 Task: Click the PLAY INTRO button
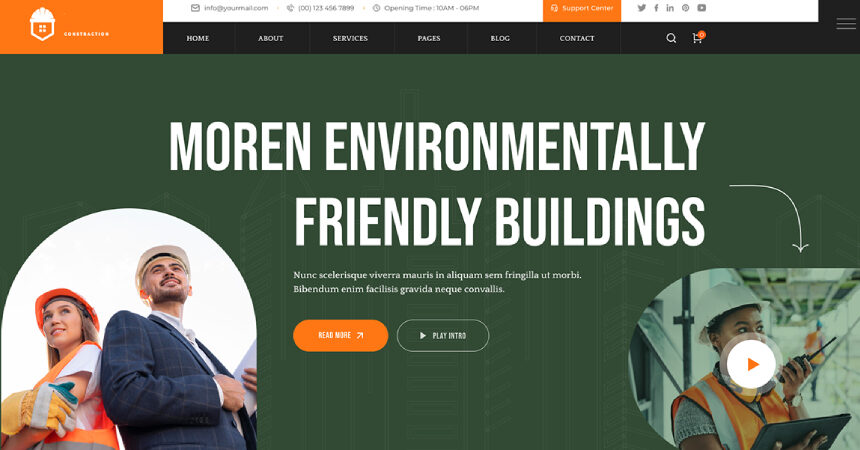[x=443, y=335]
